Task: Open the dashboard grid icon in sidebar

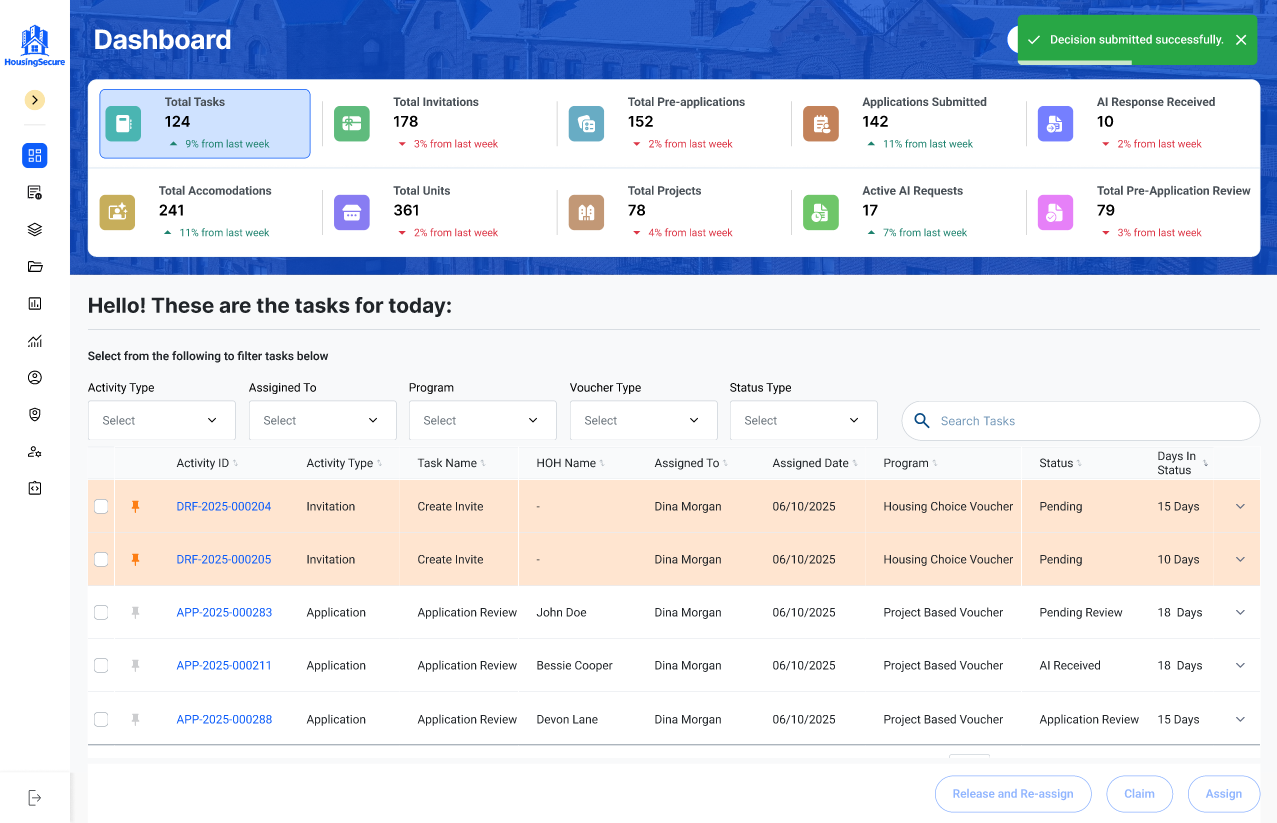Action: point(35,155)
